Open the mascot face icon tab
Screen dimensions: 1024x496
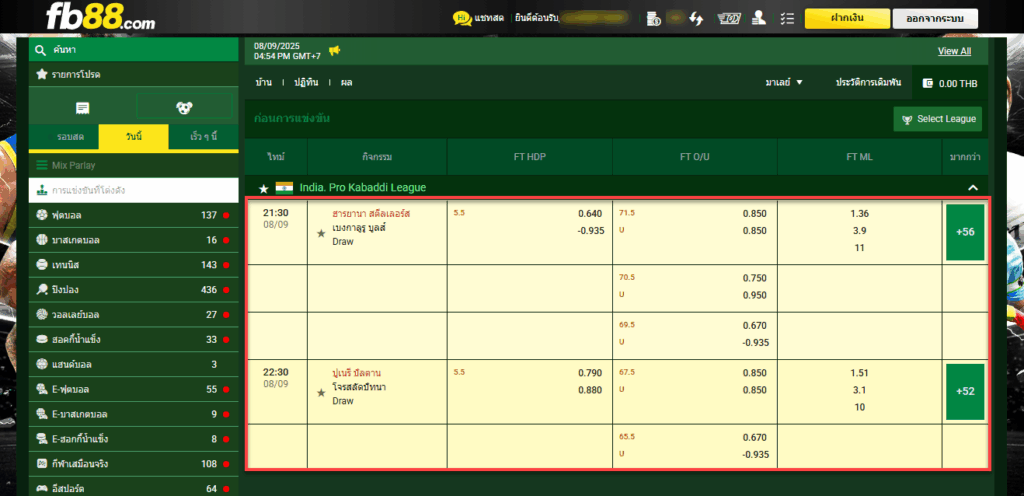[184, 108]
